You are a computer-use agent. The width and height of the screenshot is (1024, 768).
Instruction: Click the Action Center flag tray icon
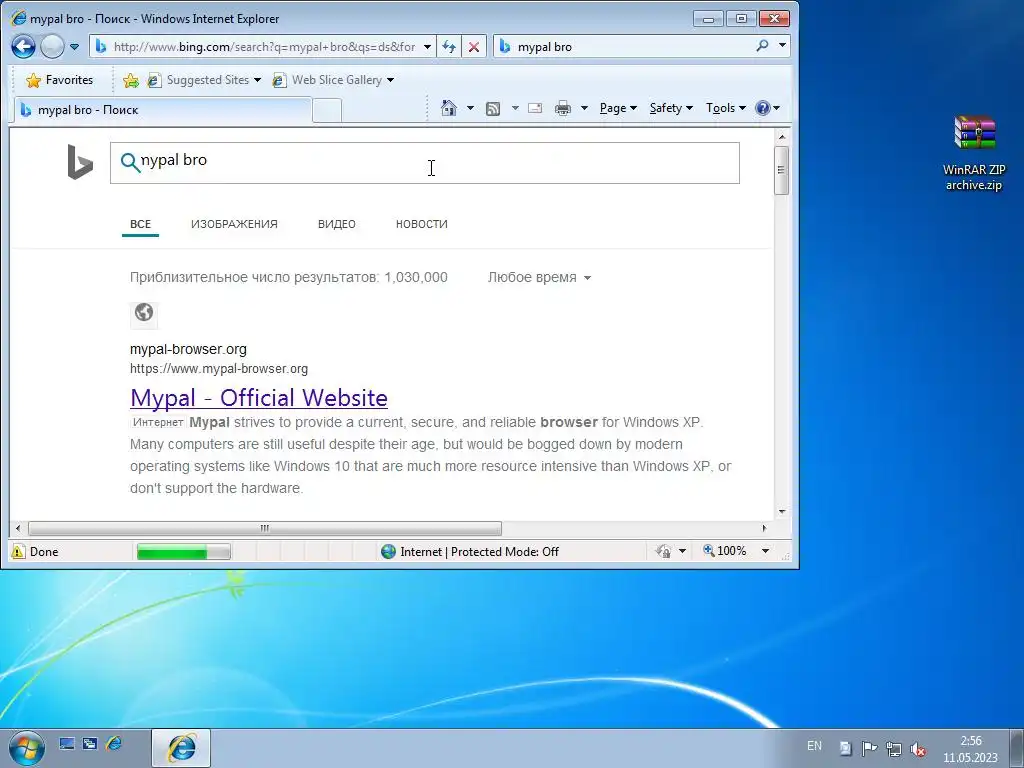pyautogui.click(x=869, y=749)
